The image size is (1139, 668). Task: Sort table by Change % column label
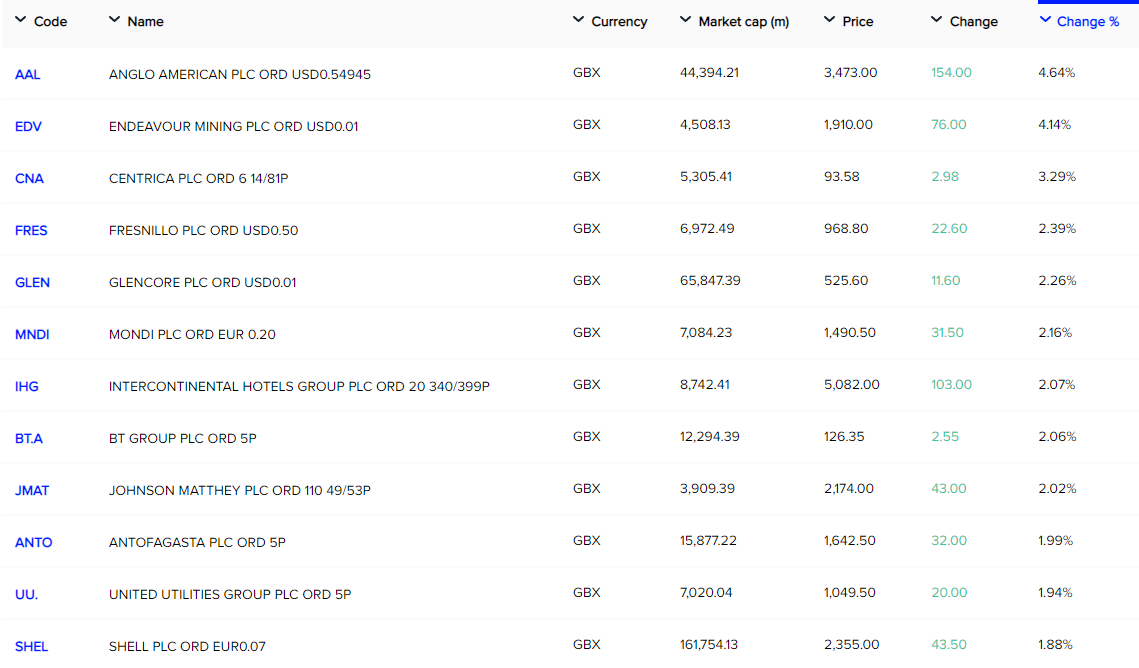pos(1087,22)
